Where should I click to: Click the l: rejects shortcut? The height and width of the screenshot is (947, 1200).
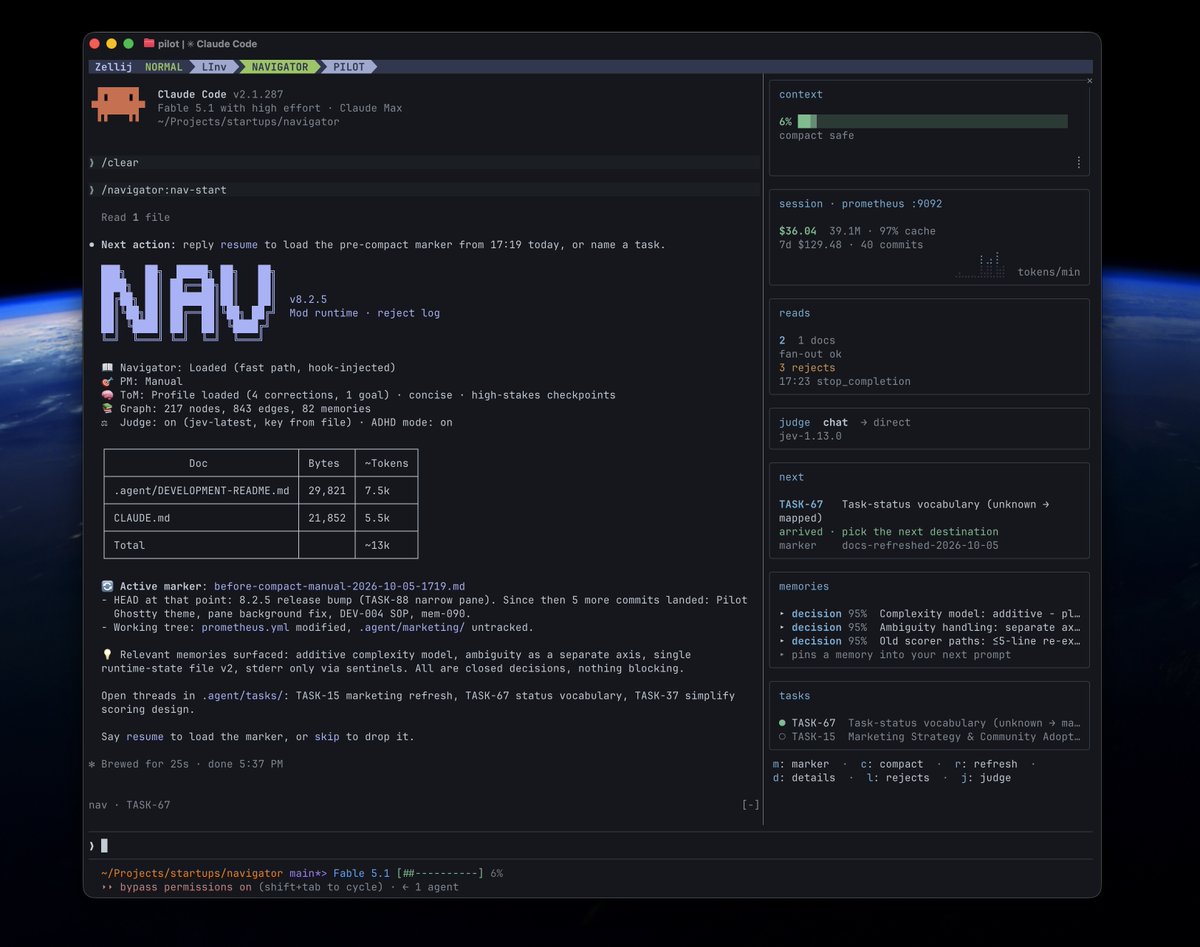pyautogui.click(x=898, y=778)
